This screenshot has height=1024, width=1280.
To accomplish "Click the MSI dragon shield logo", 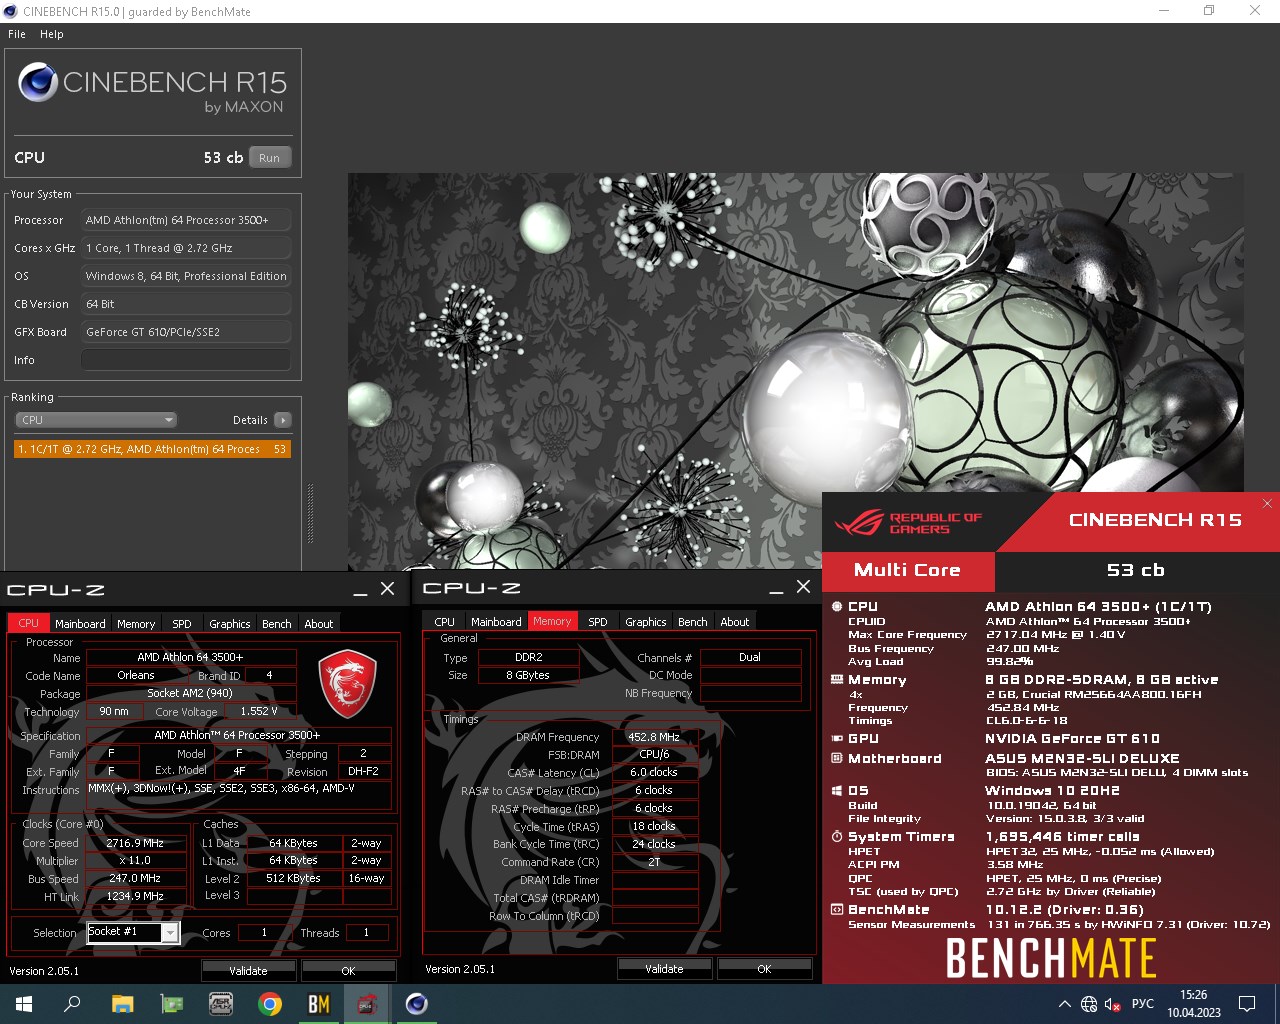I will (x=347, y=684).
